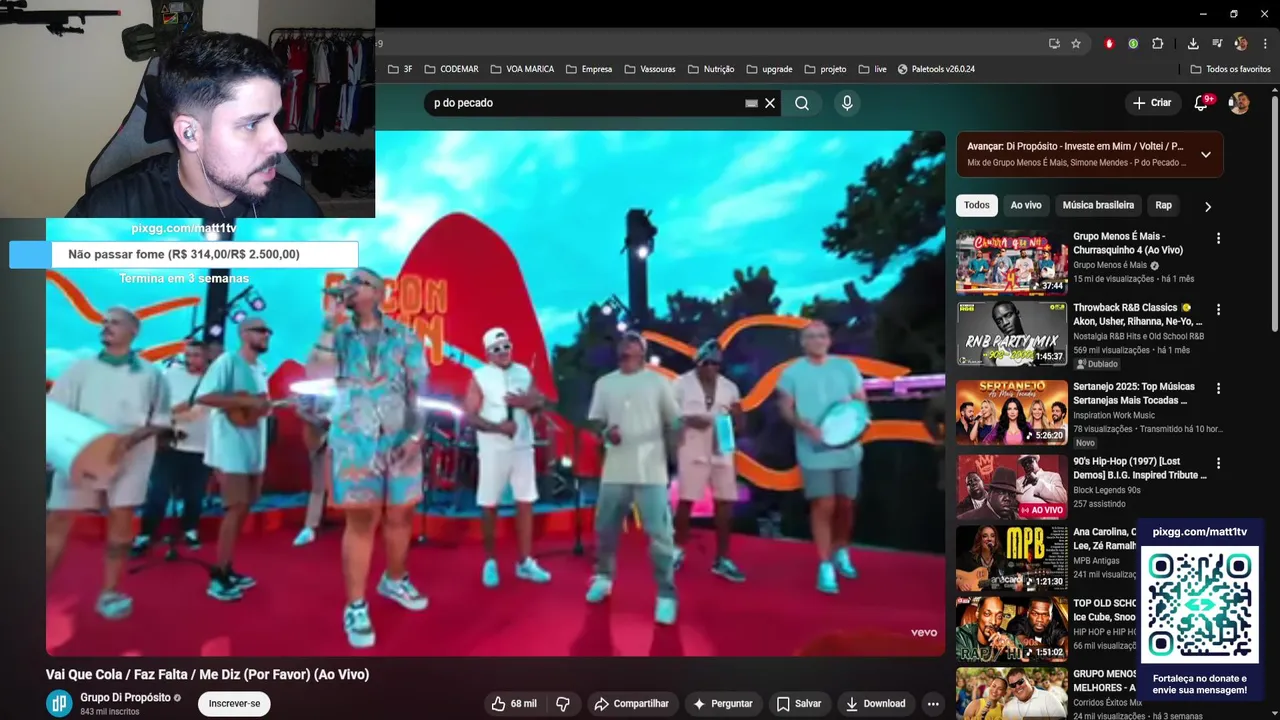Open the browser extensions puzzle menu
The width and height of the screenshot is (1280, 720).
pos(1158,44)
